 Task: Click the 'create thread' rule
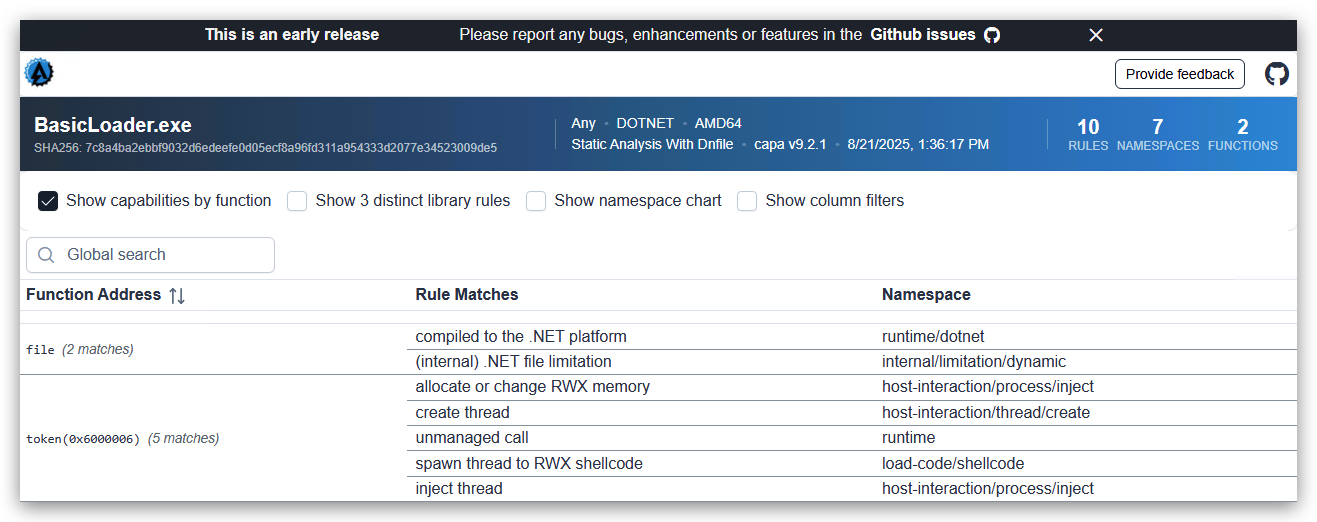[x=463, y=413]
